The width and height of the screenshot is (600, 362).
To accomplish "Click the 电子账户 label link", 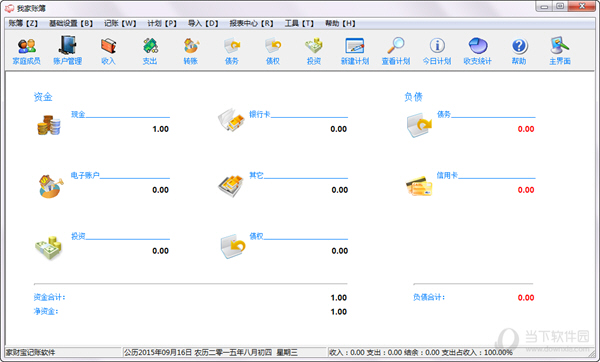I will point(85,175).
